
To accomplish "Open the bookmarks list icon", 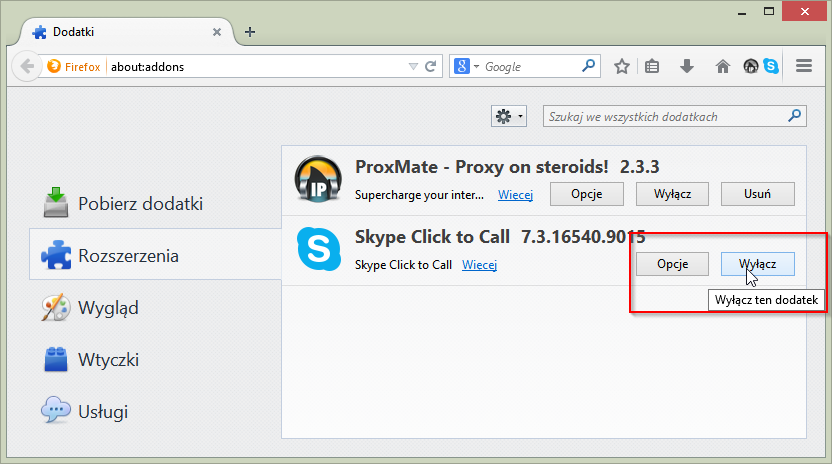I will coord(652,67).
